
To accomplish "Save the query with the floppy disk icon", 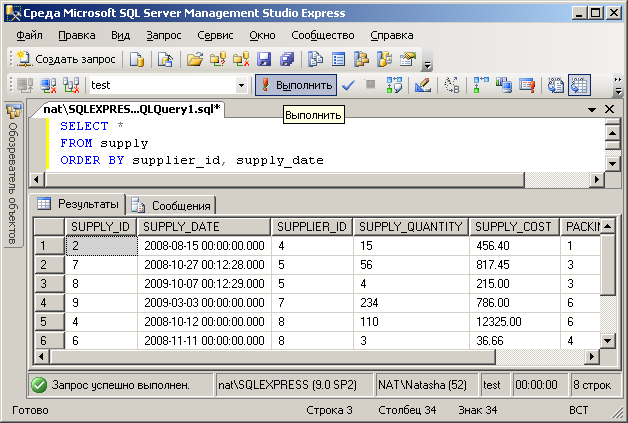I will tap(264, 59).
